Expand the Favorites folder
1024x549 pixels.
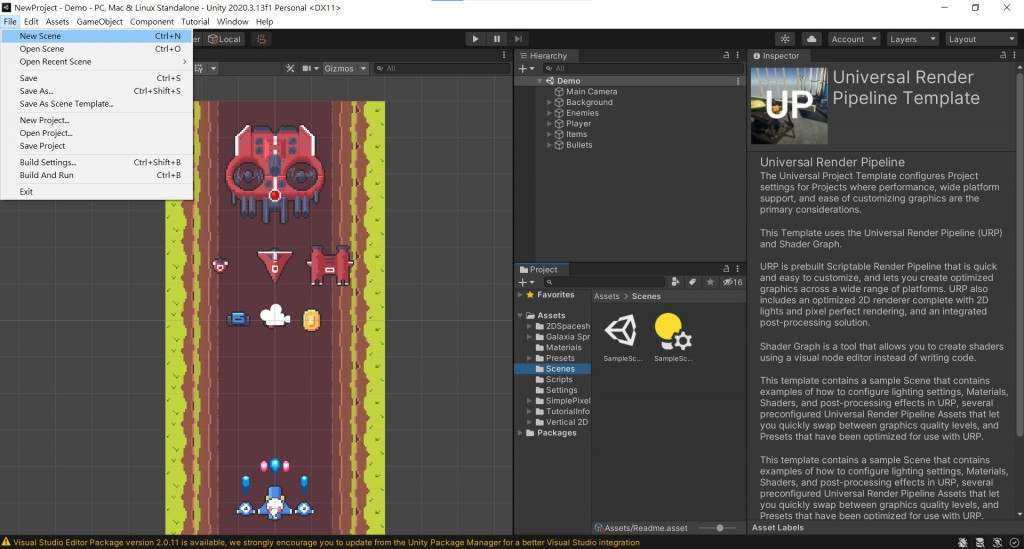520,295
